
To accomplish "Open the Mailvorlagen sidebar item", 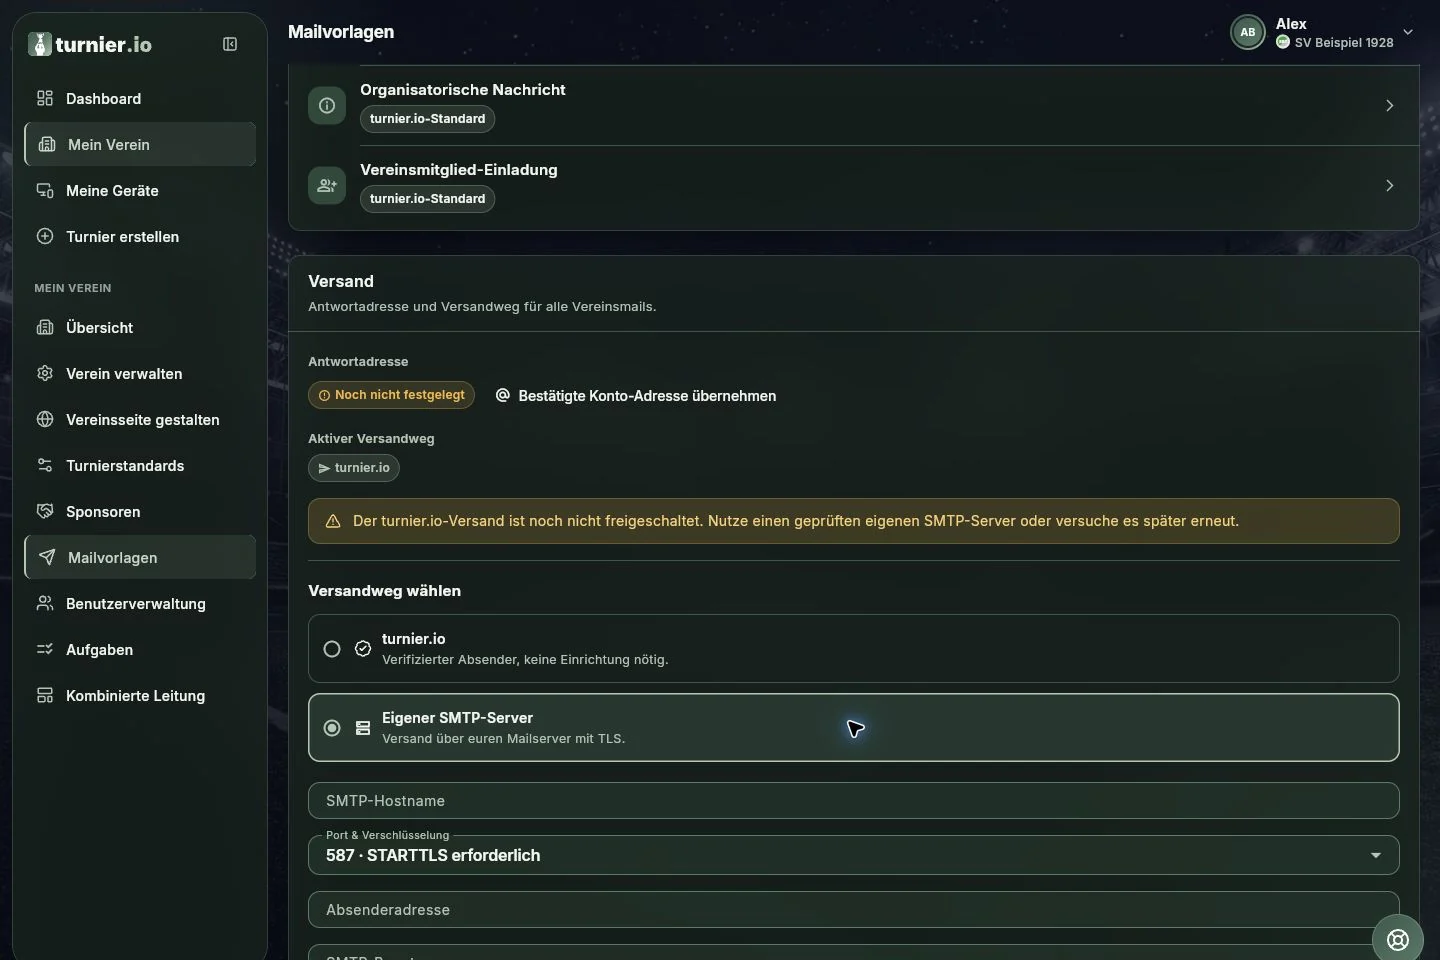I will [x=140, y=557].
